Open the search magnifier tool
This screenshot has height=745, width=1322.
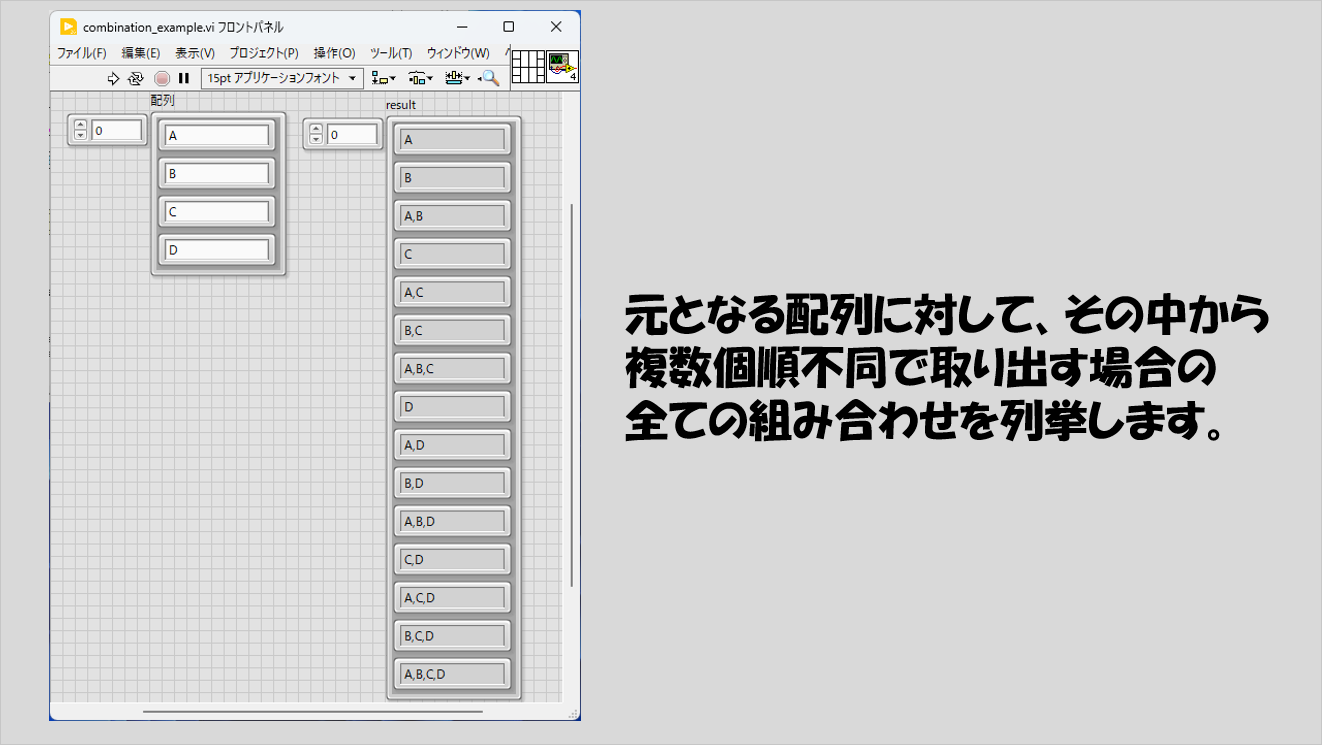coord(489,78)
